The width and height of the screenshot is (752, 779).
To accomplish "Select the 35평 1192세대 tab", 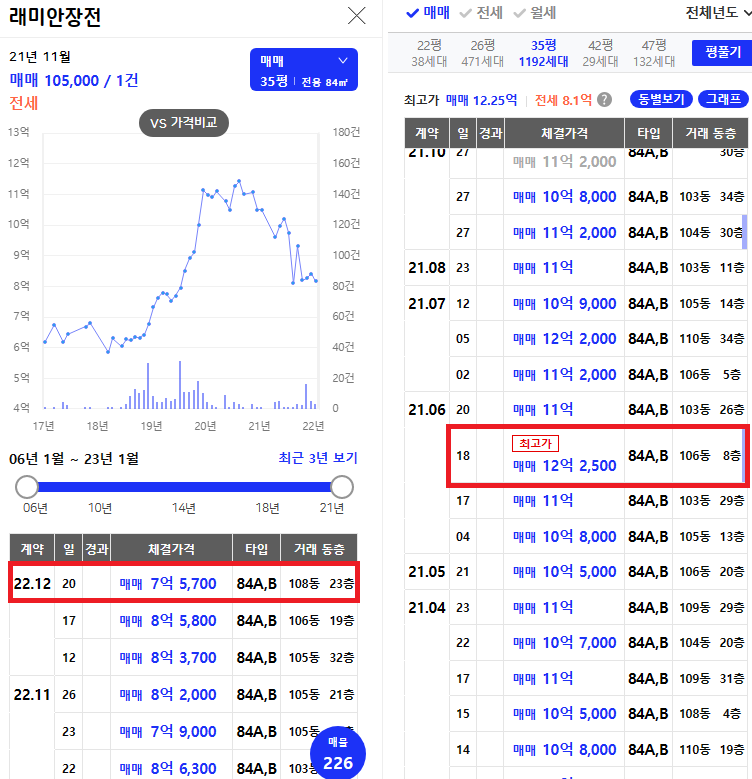I will click(x=543, y=53).
